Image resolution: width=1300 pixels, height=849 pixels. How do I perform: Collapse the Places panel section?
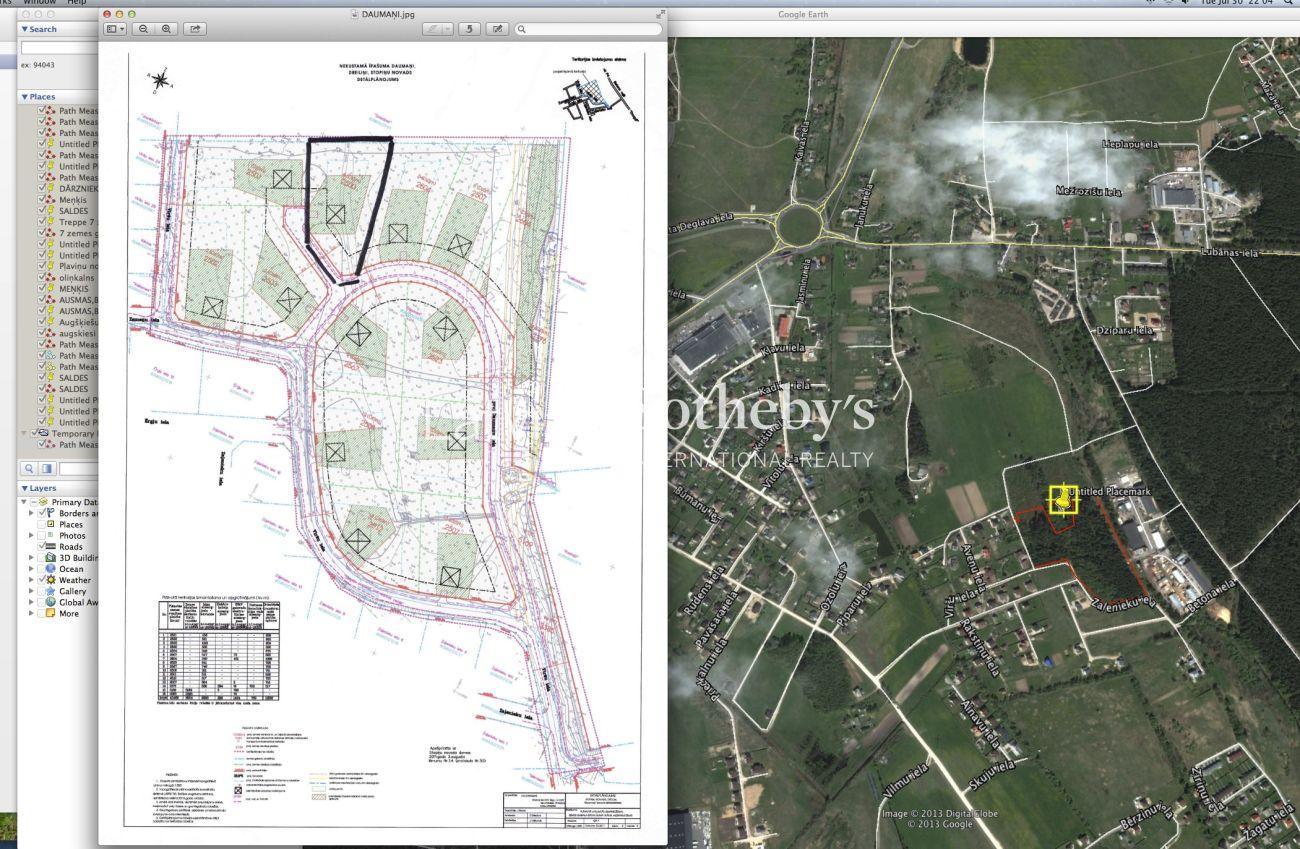25,97
